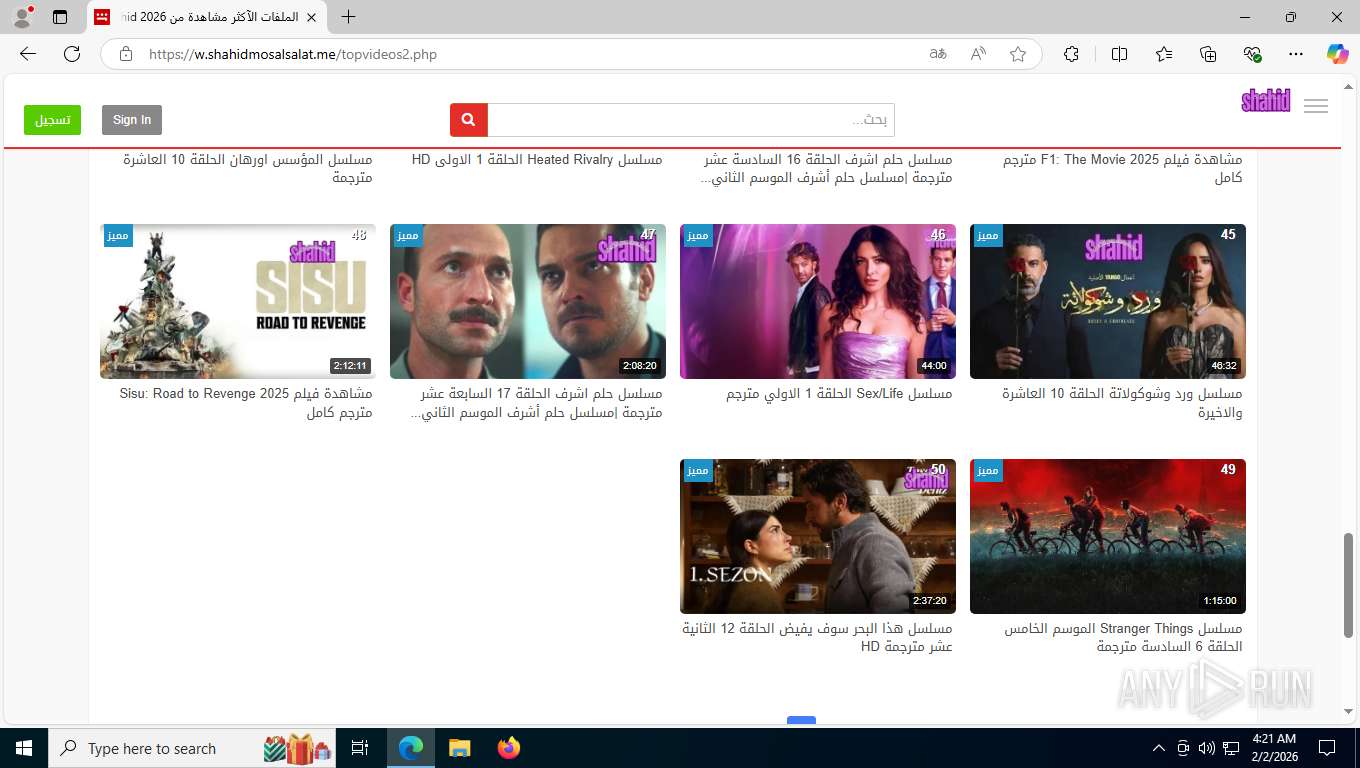The height and width of the screenshot is (768, 1360).
Task: Toggle split screen icon
Action: [1119, 54]
